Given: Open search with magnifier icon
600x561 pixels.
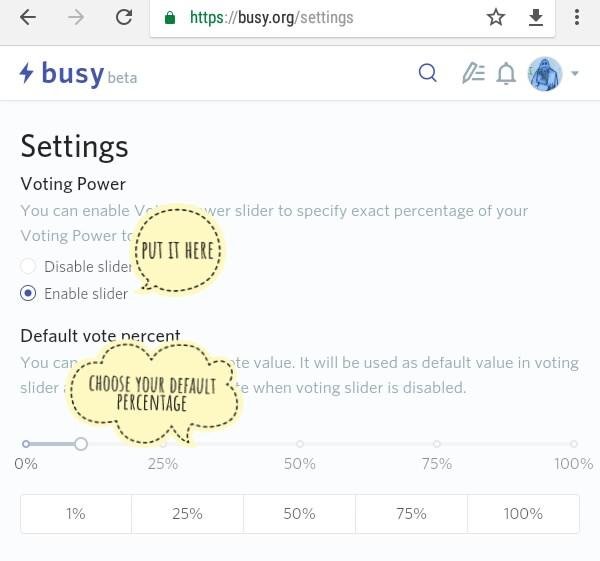Looking at the screenshot, I should coord(428,73).
